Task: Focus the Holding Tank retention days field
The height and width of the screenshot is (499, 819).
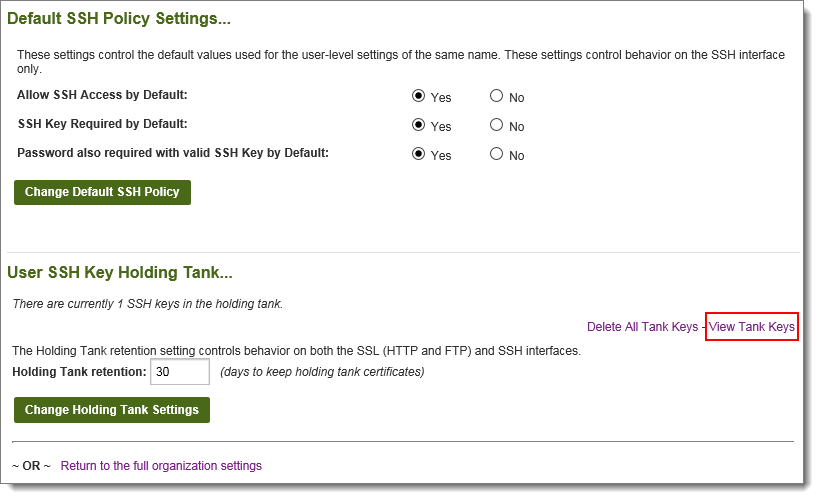Action: pos(180,372)
